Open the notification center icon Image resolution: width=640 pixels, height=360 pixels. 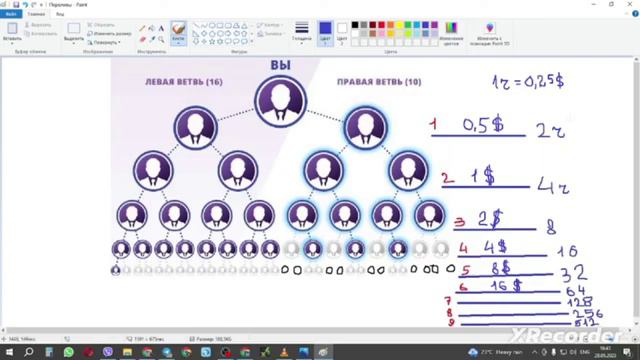click(627, 352)
